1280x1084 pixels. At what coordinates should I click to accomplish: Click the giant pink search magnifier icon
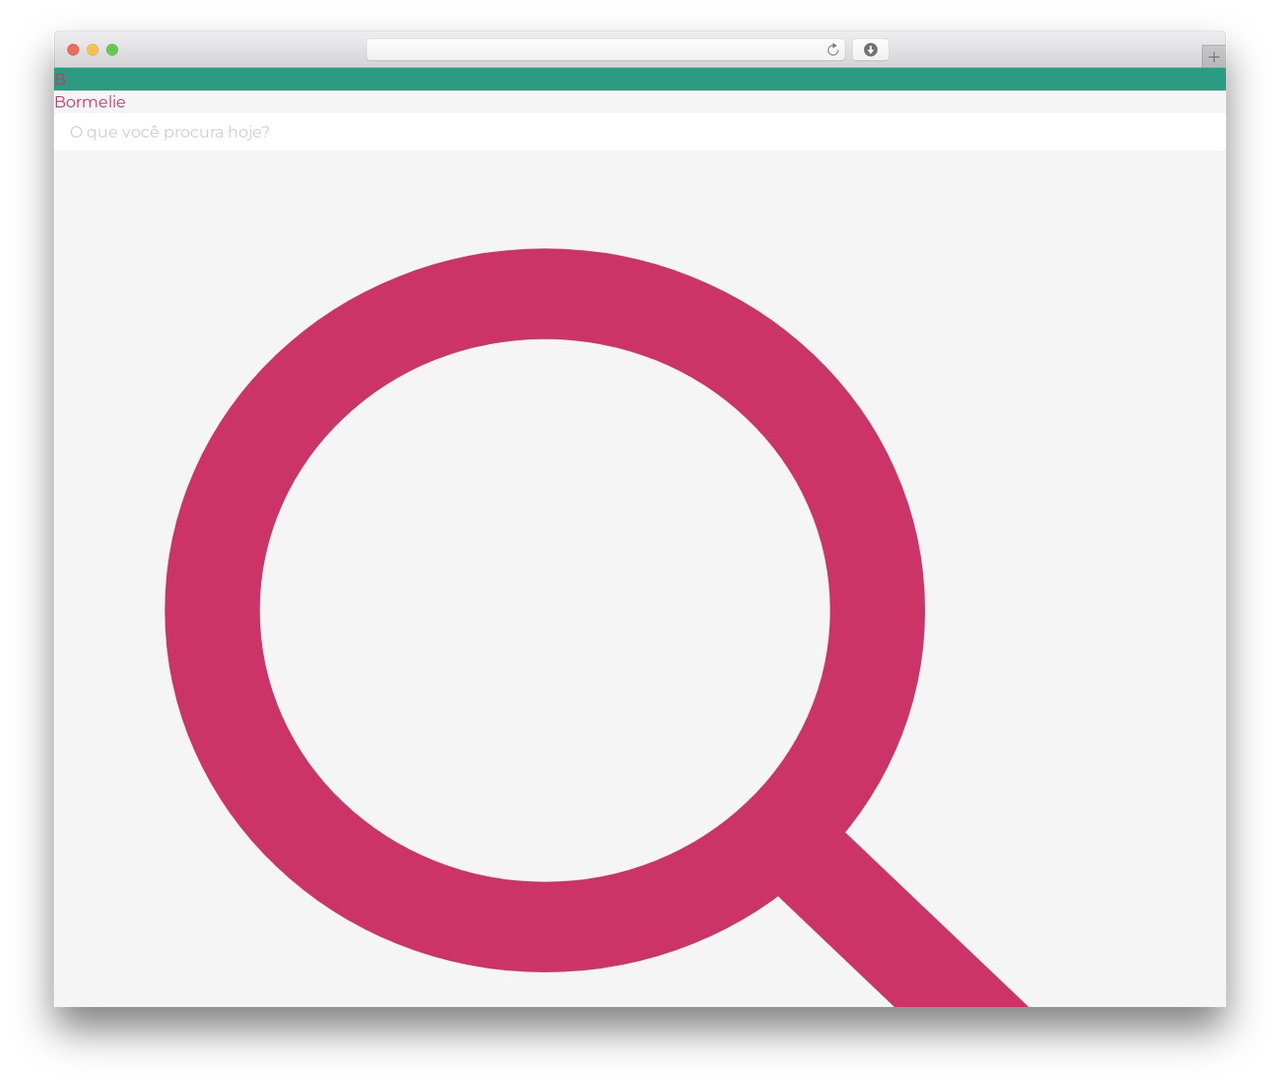click(596, 627)
